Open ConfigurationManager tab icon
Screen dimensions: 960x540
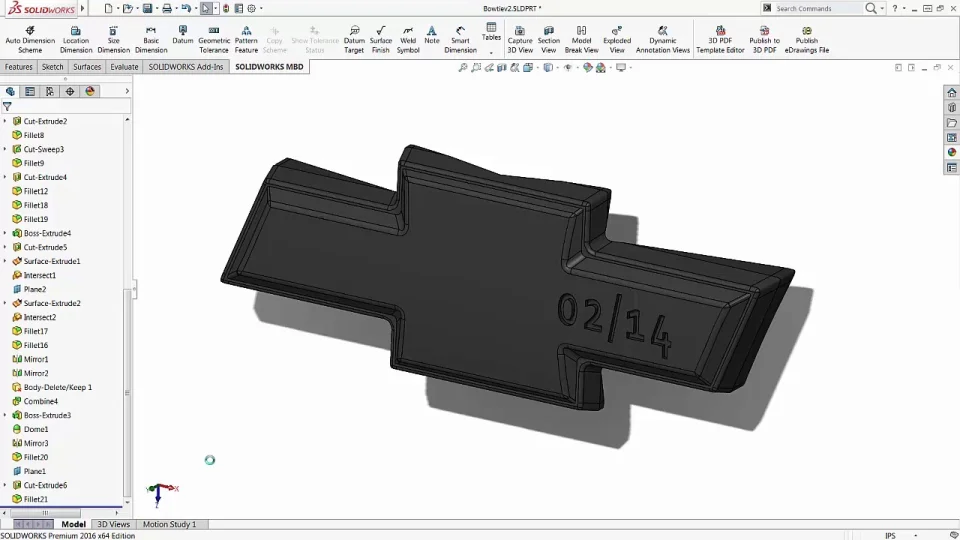click(x=50, y=91)
